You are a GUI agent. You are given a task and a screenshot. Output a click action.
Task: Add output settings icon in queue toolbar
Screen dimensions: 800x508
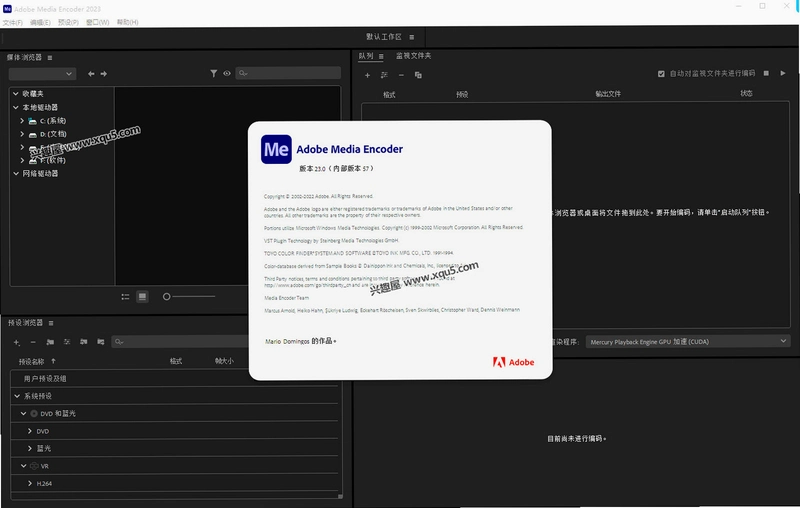[384, 75]
